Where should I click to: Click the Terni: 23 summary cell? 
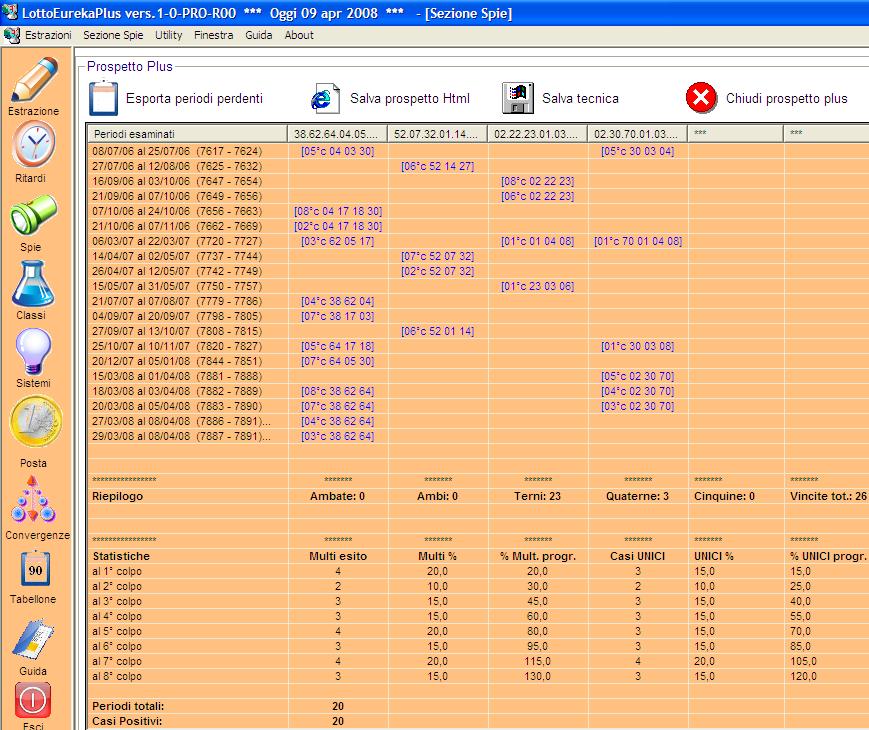pos(537,496)
